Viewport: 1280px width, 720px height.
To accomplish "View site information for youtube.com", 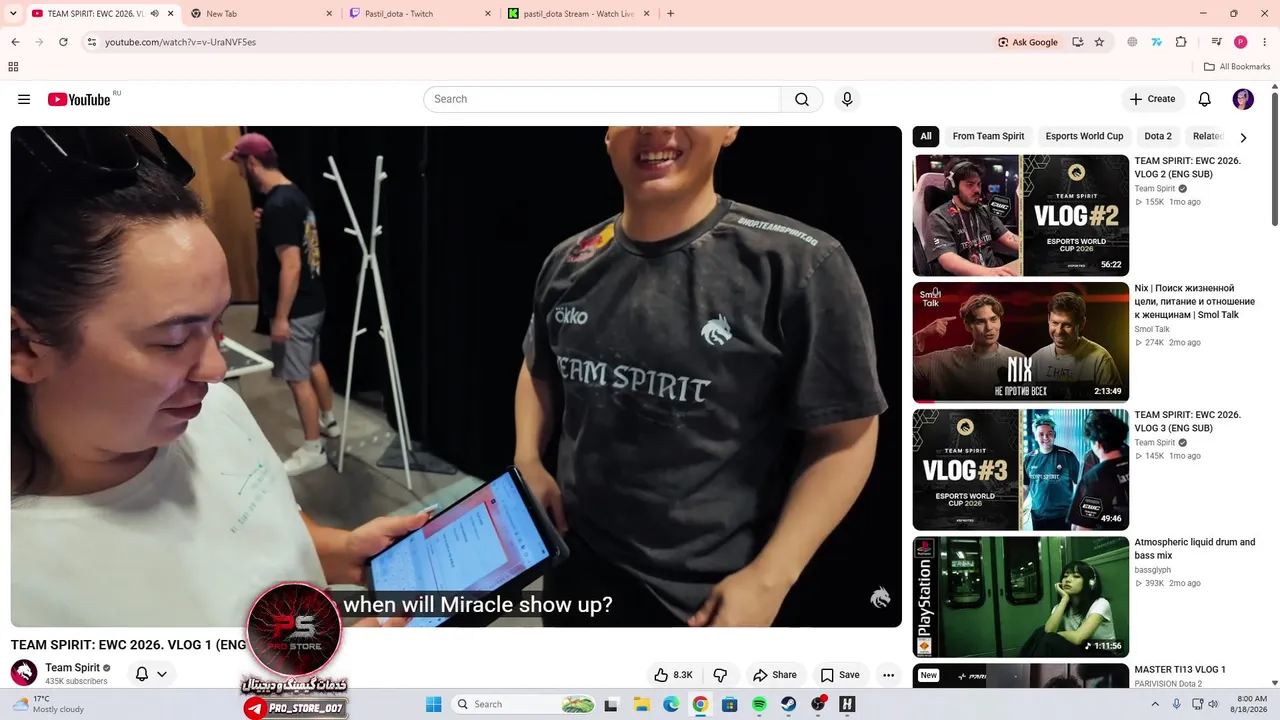I will tap(91, 42).
